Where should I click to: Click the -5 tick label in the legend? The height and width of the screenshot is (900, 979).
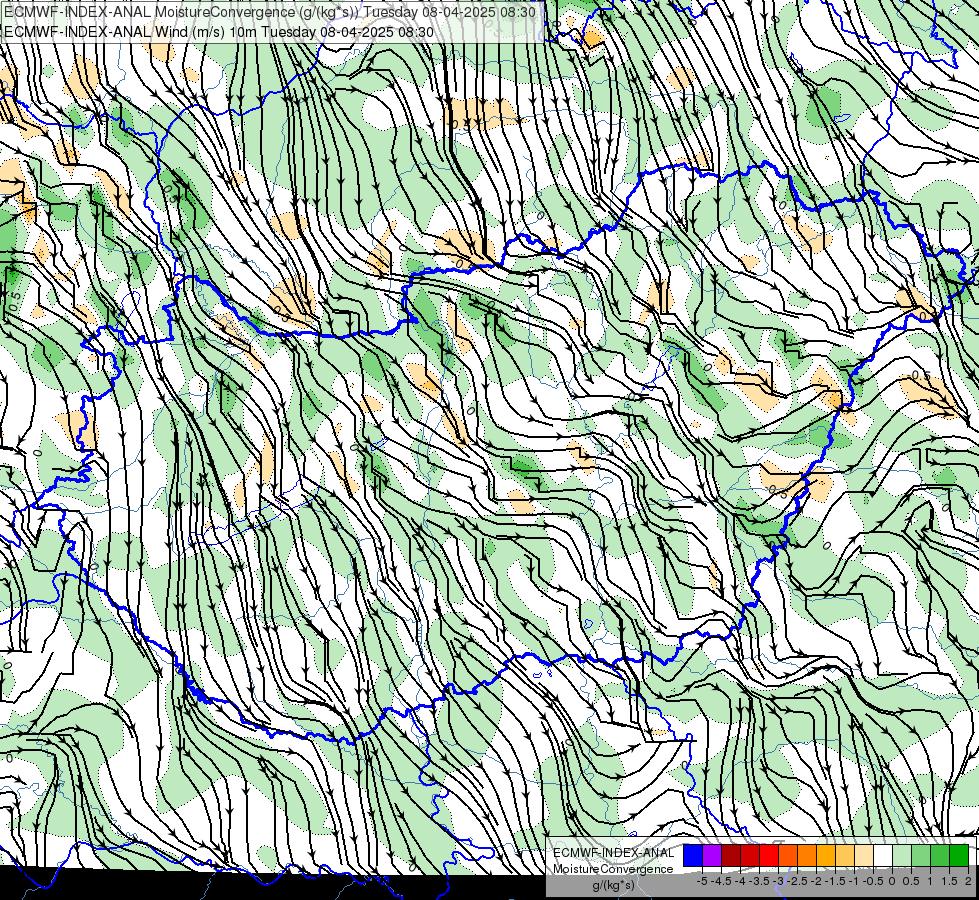click(x=702, y=881)
